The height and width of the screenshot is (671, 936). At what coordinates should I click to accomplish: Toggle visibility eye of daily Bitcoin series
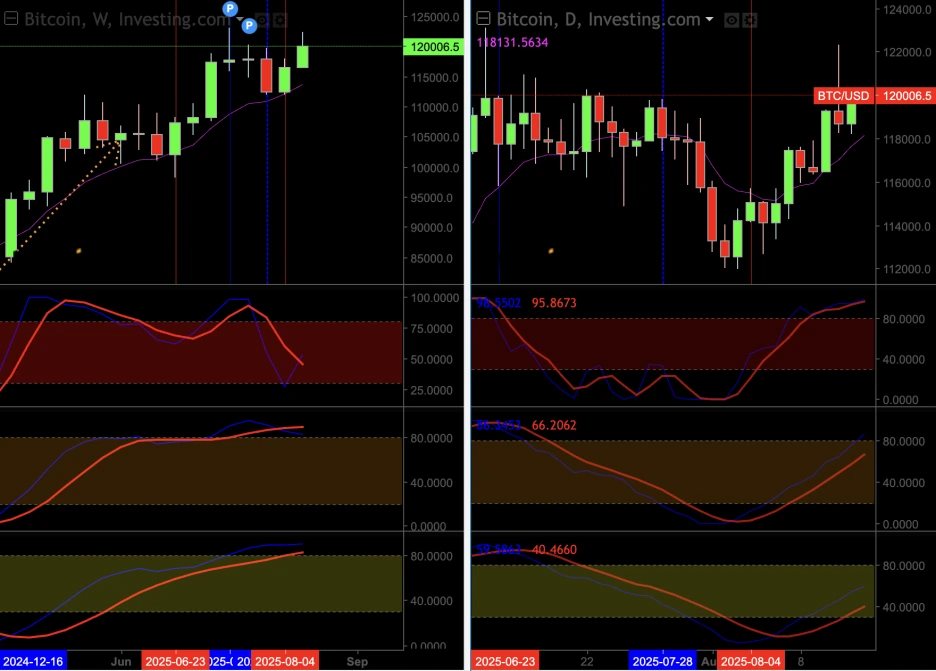point(731,20)
